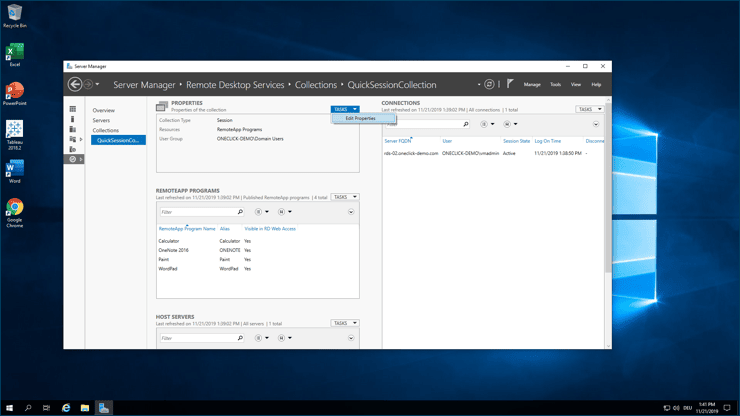This screenshot has height=416, width=740.
Task: Click the back navigation arrow in Server Manager
Action: coord(75,85)
